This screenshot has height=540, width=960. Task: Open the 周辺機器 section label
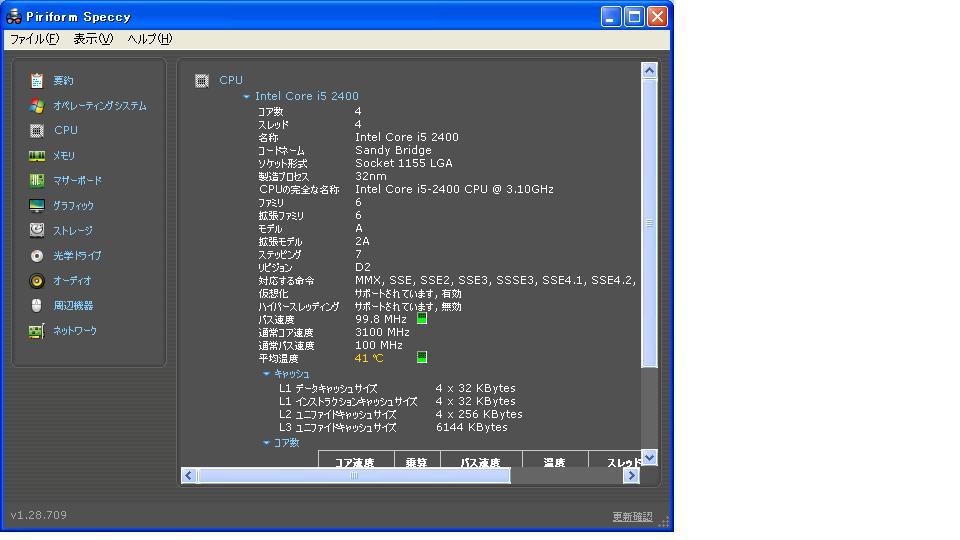(x=73, y=306)
